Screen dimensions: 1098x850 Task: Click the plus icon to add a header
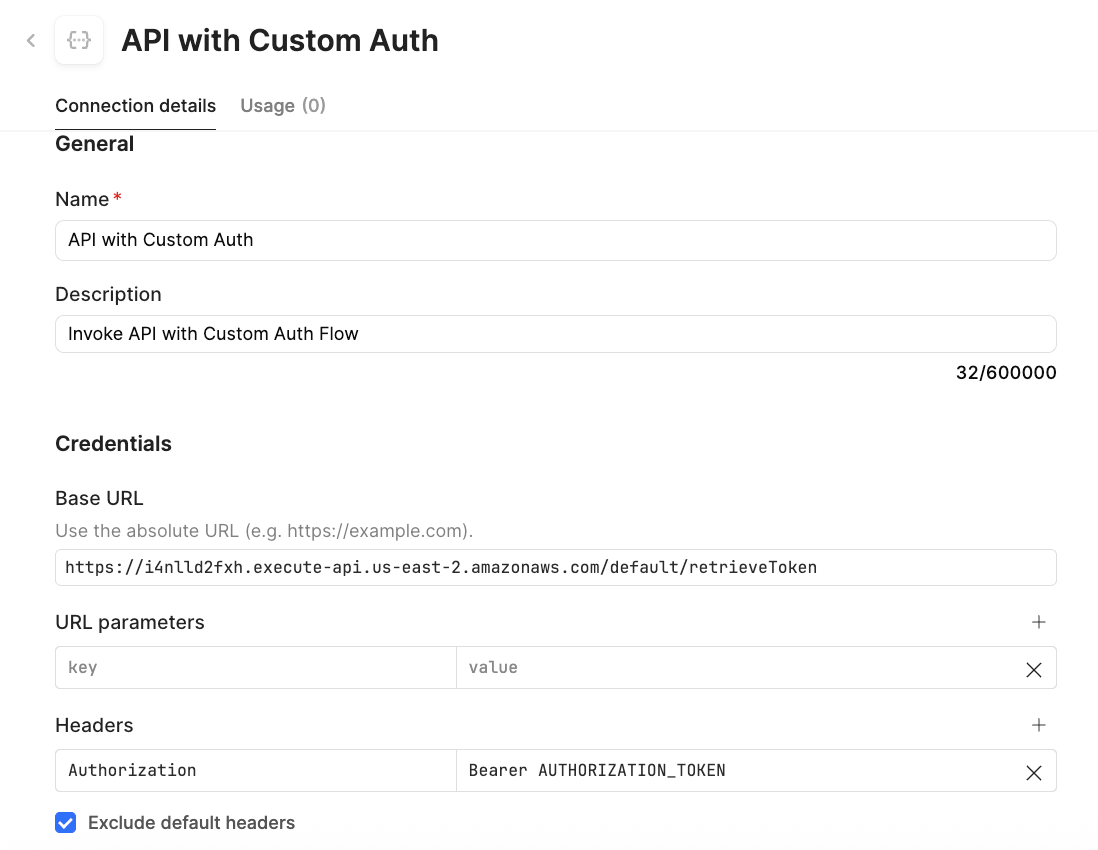pos(1039,725)
